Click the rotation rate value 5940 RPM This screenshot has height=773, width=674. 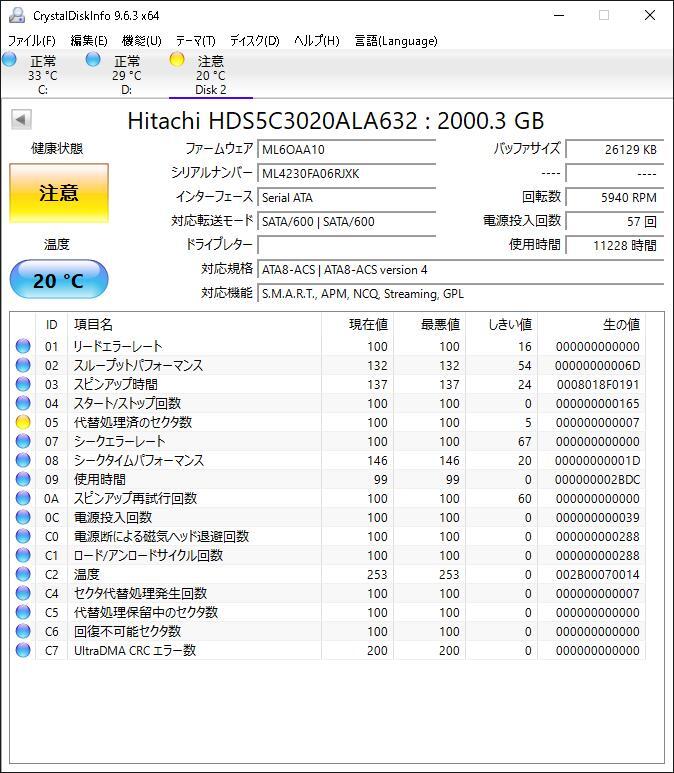pos(614,198)
